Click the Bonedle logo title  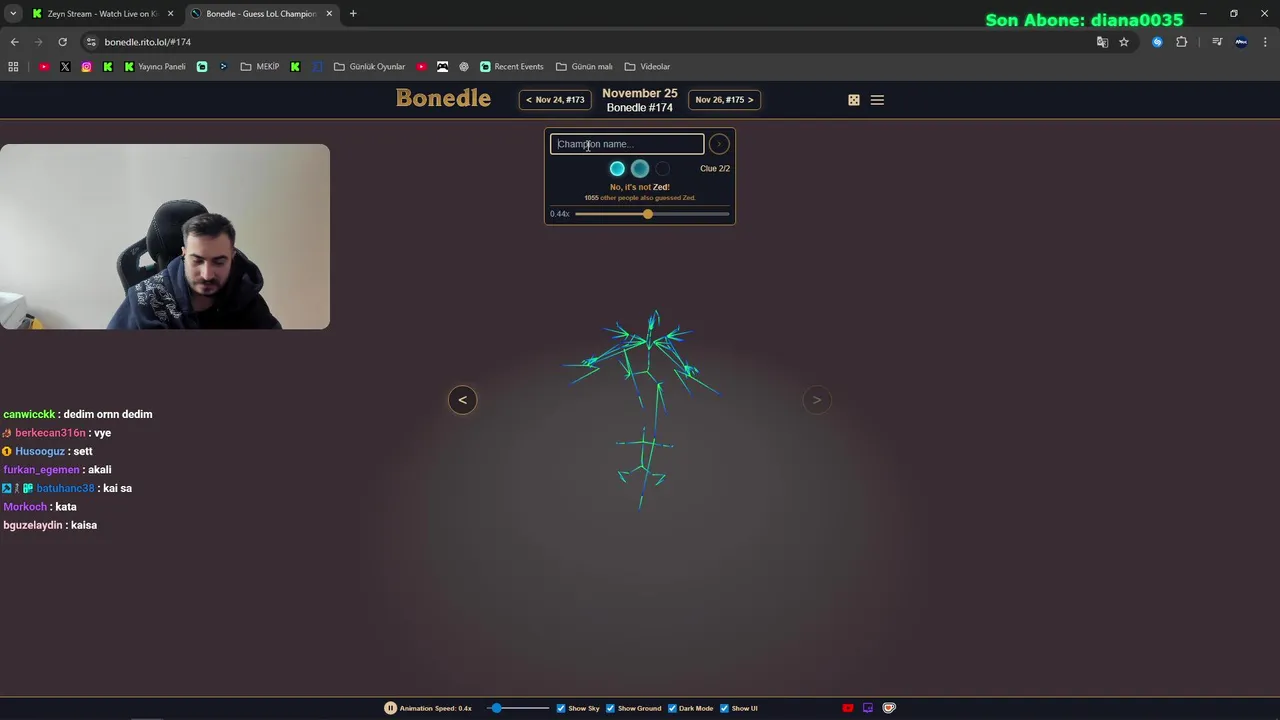(x=443, y=98)
